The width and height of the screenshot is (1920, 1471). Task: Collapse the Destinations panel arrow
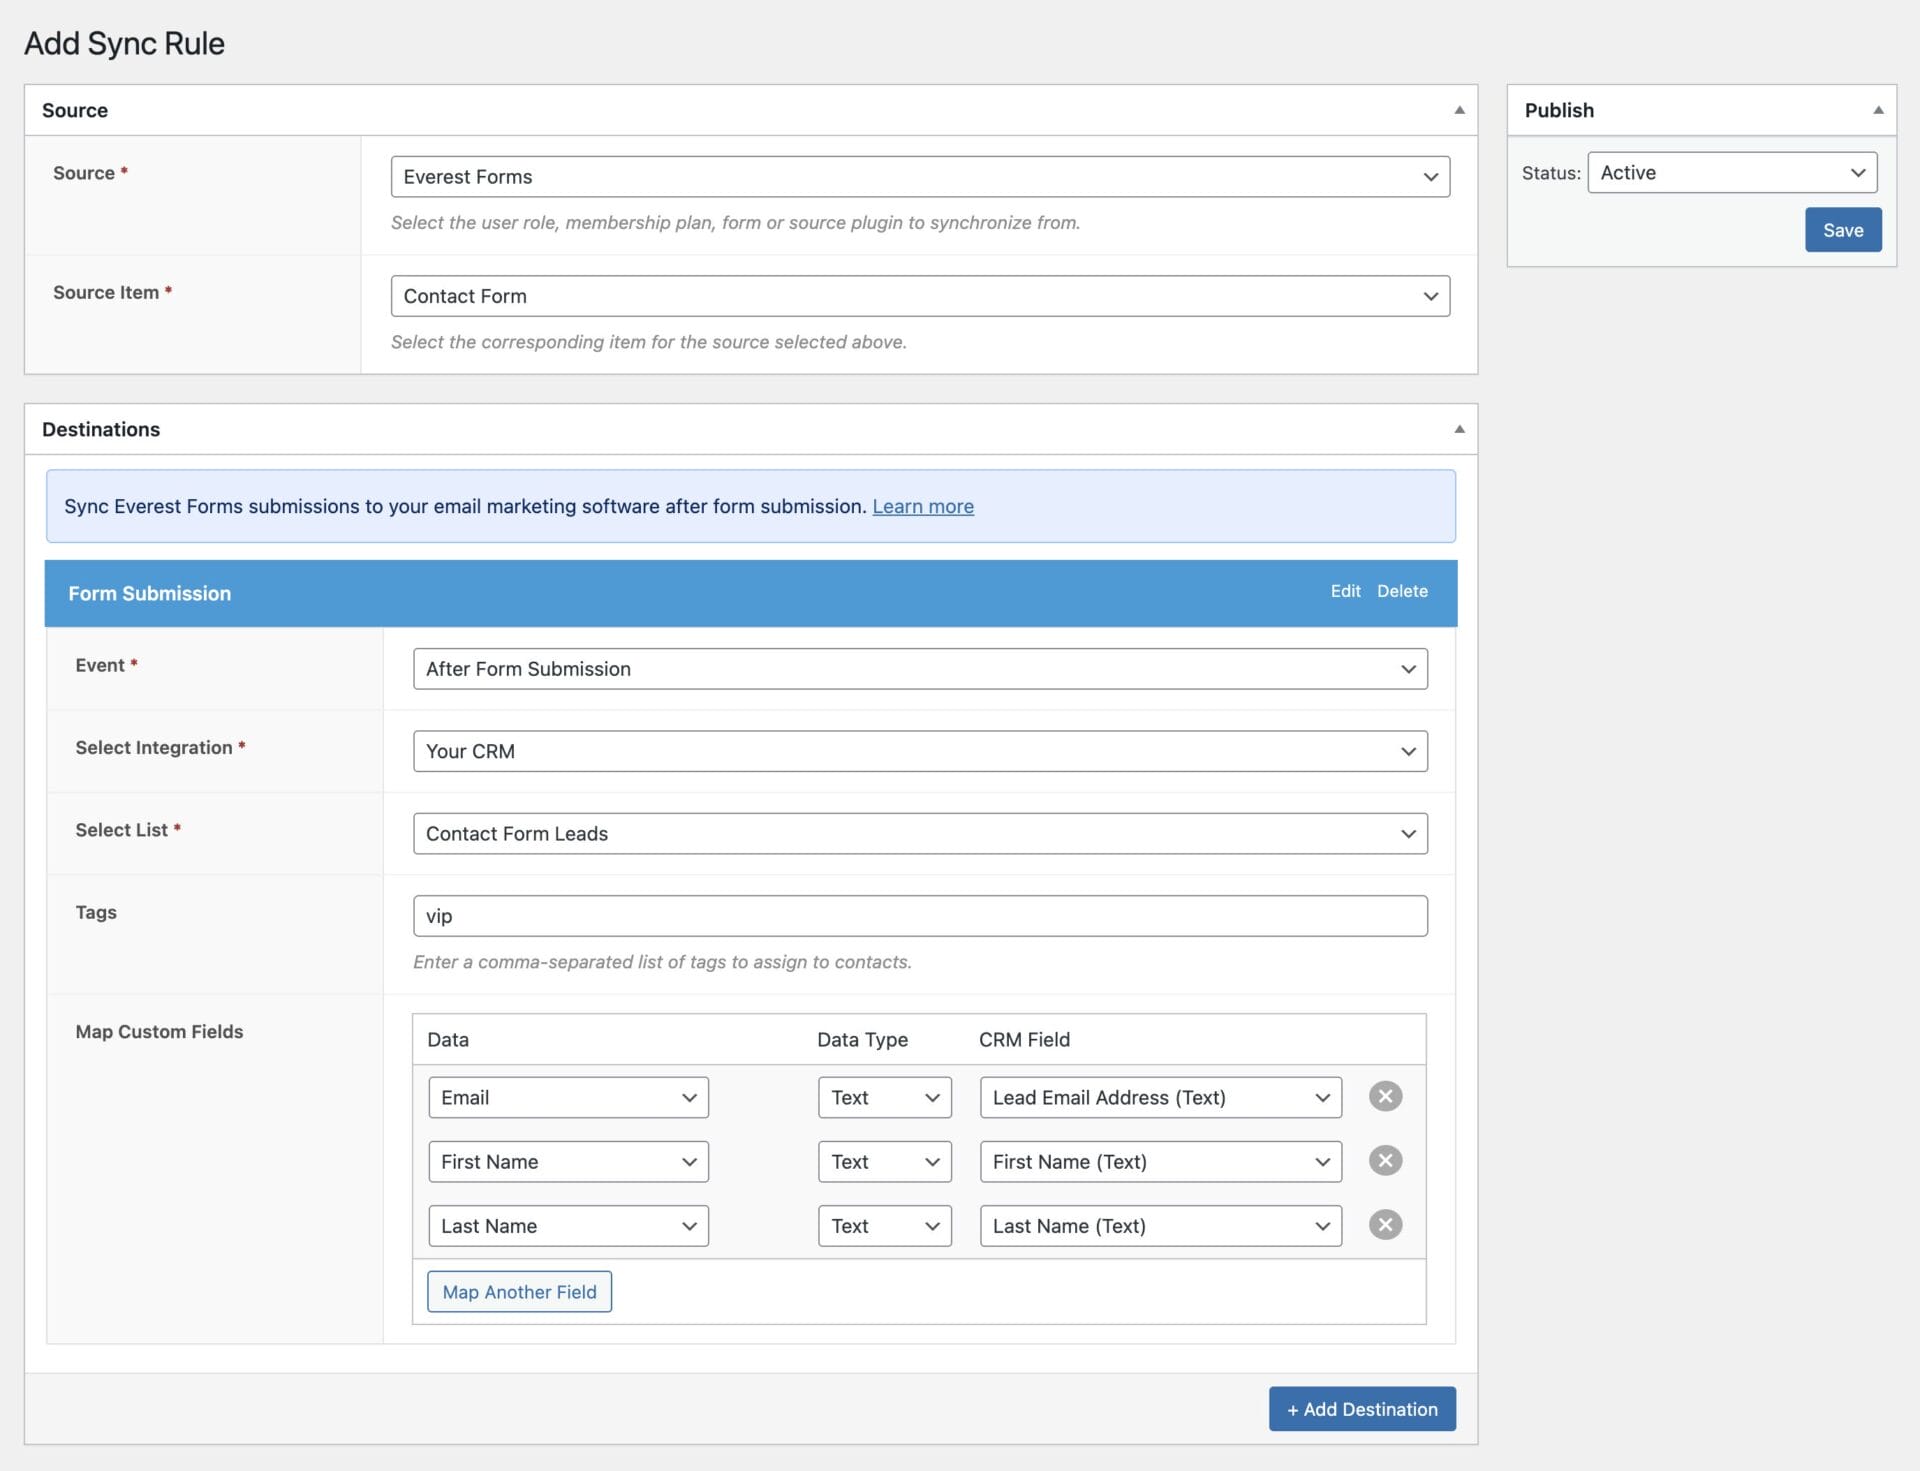point(1459,429)
